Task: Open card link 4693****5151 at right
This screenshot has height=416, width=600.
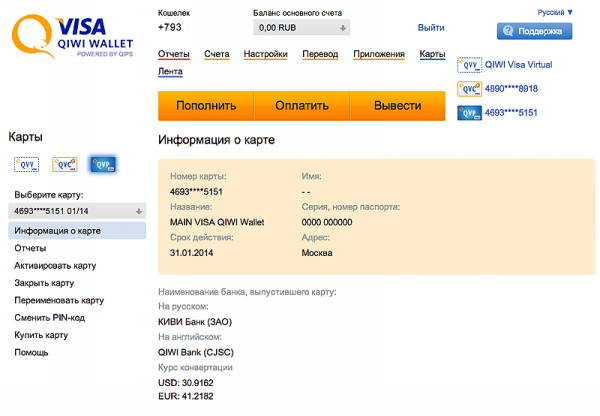Action: tap(511, 113)
